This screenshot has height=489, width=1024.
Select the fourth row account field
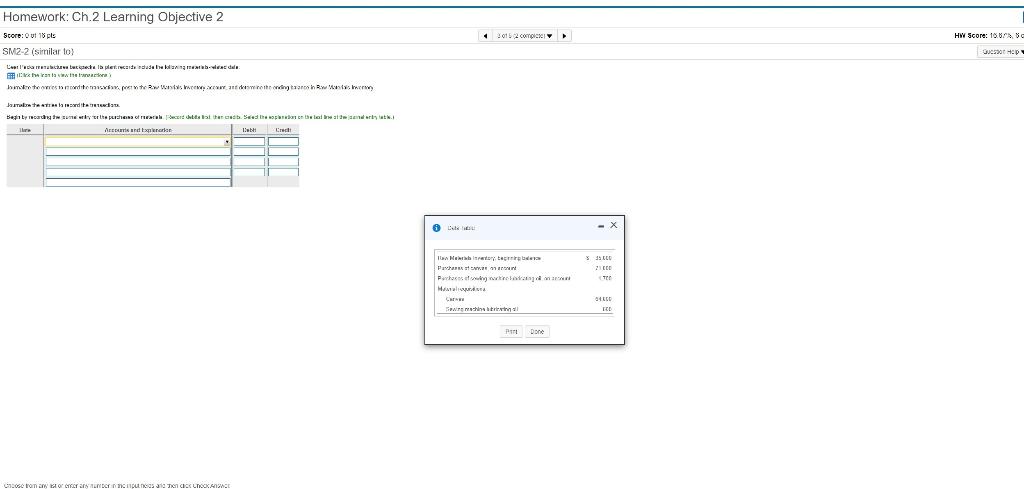pyautogui.click(x=138, y=172)
